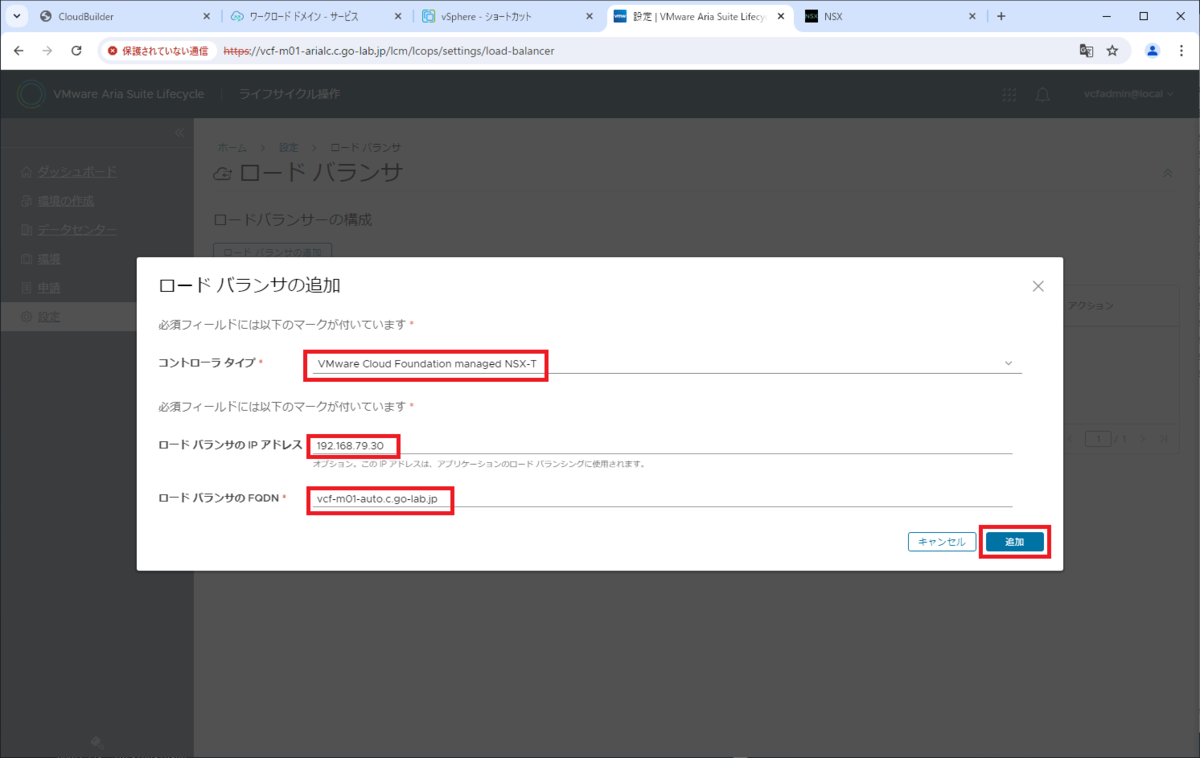Go back in browser history

click(19, 50)
